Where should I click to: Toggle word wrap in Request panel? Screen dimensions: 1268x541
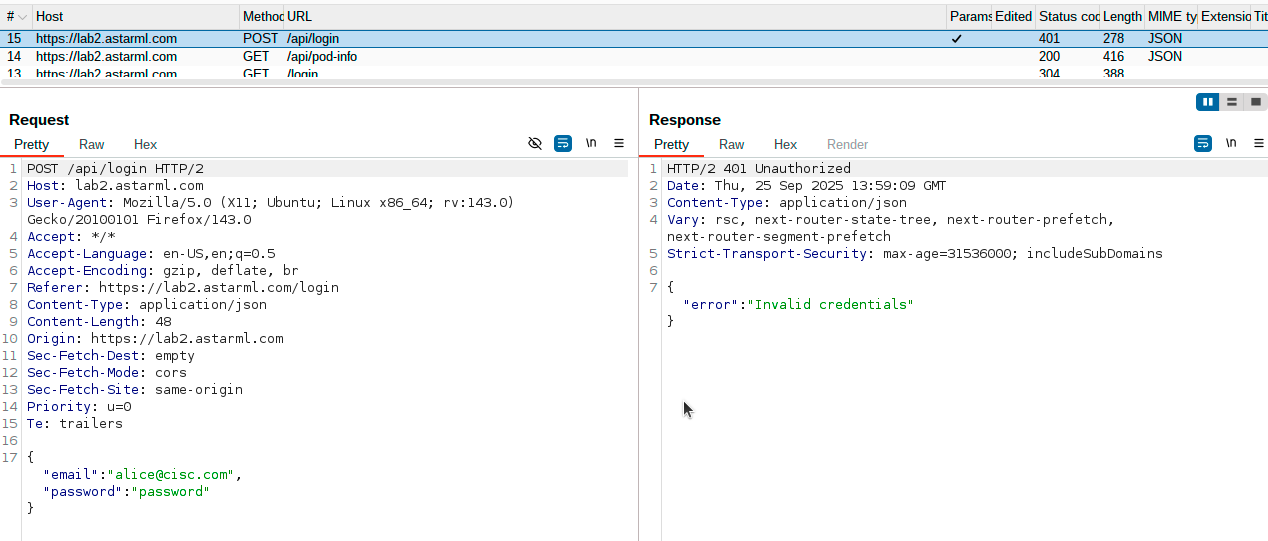pos(563,144)
